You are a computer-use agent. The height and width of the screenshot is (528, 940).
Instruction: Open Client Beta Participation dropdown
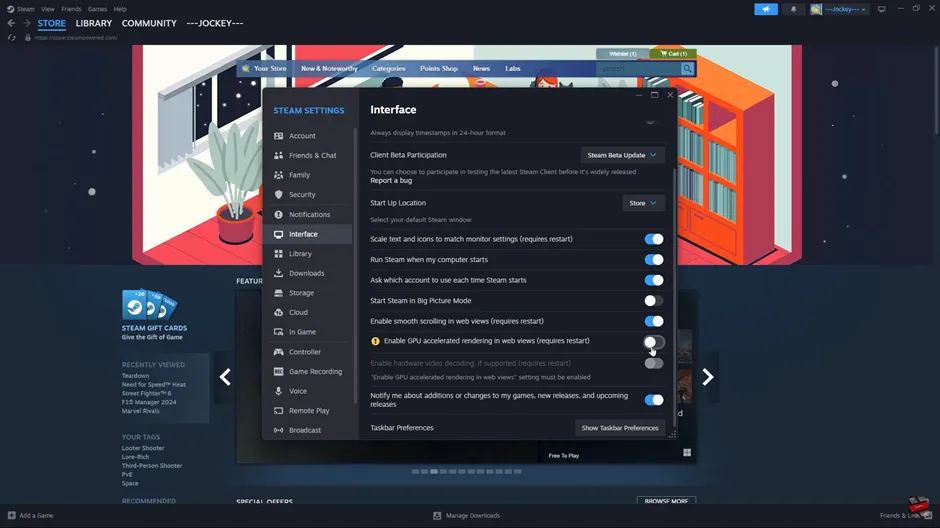pos(622,155)
